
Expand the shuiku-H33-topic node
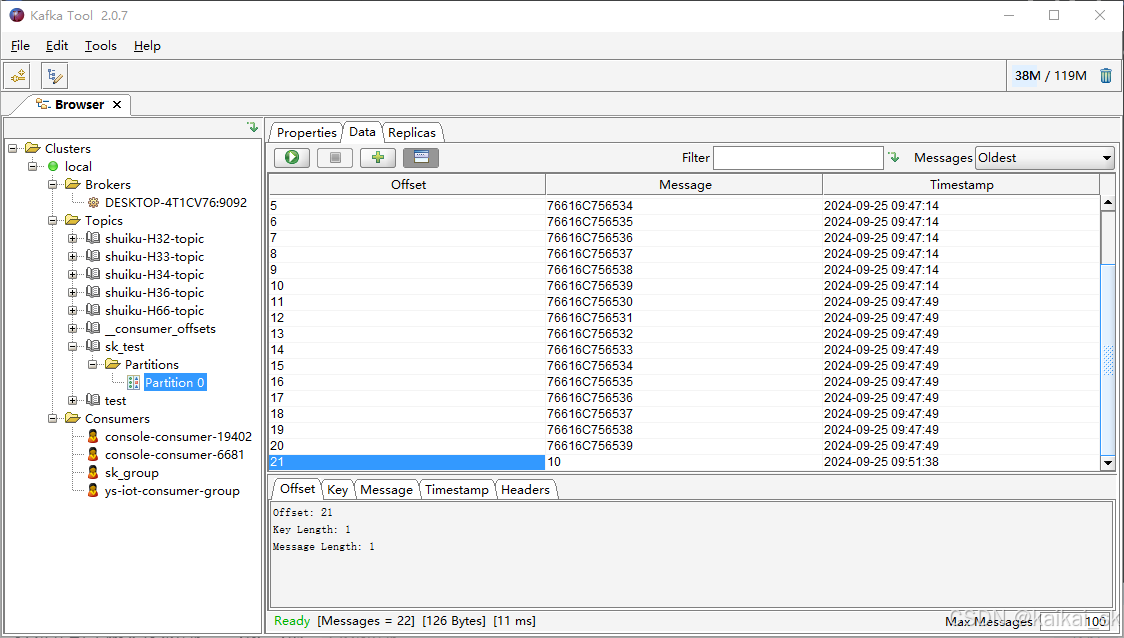(x=73, y=257)
